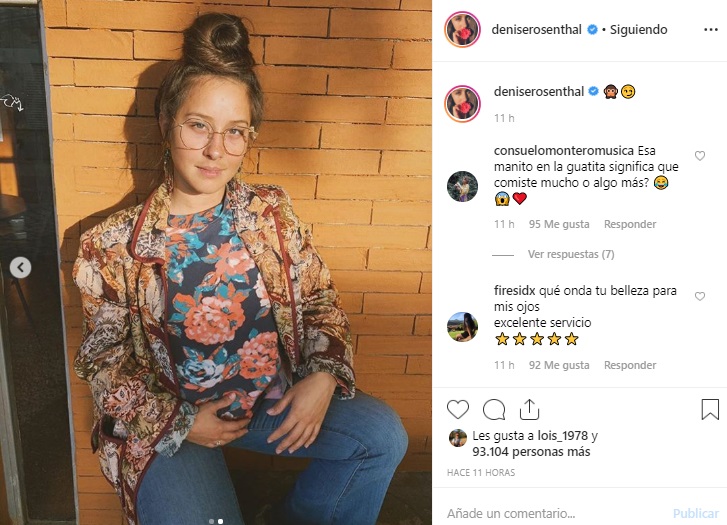727x525 pixels.
Task: Reply to firesidx's comment via Responder
Action: [x=630, y=365]
